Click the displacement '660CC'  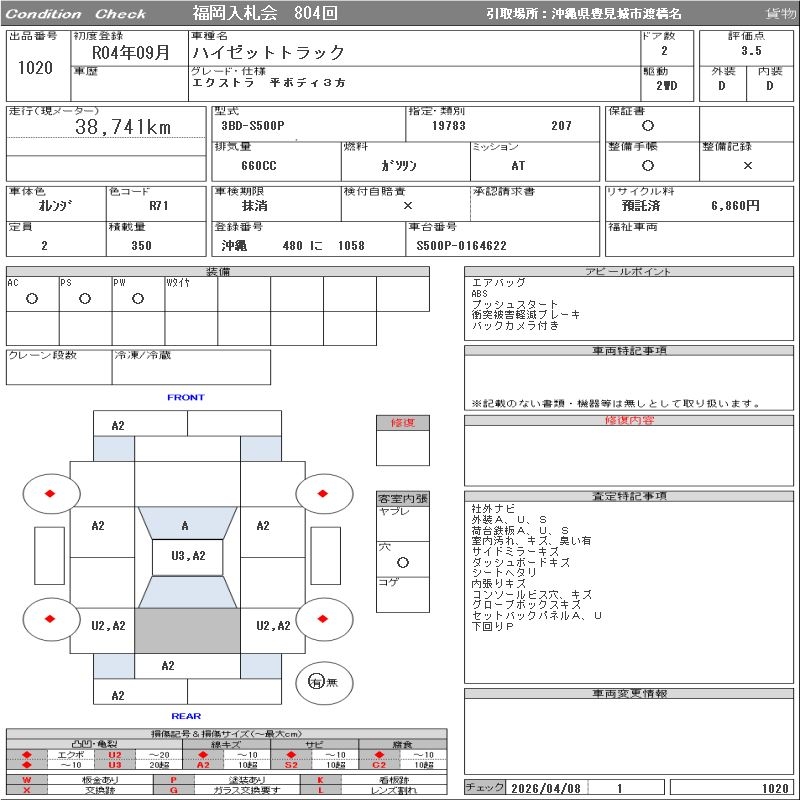pos(259,166)
